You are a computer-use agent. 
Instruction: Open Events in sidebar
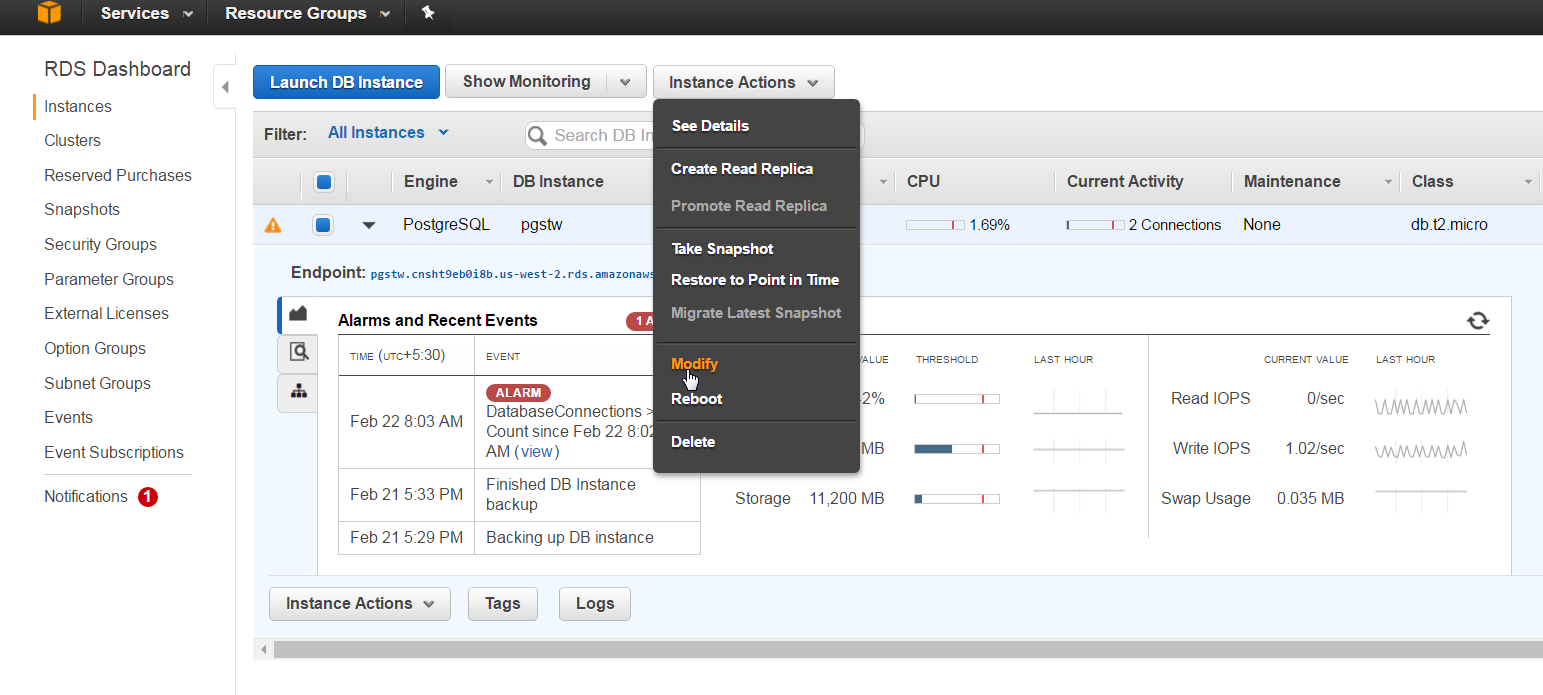click(x=68, y=418)
